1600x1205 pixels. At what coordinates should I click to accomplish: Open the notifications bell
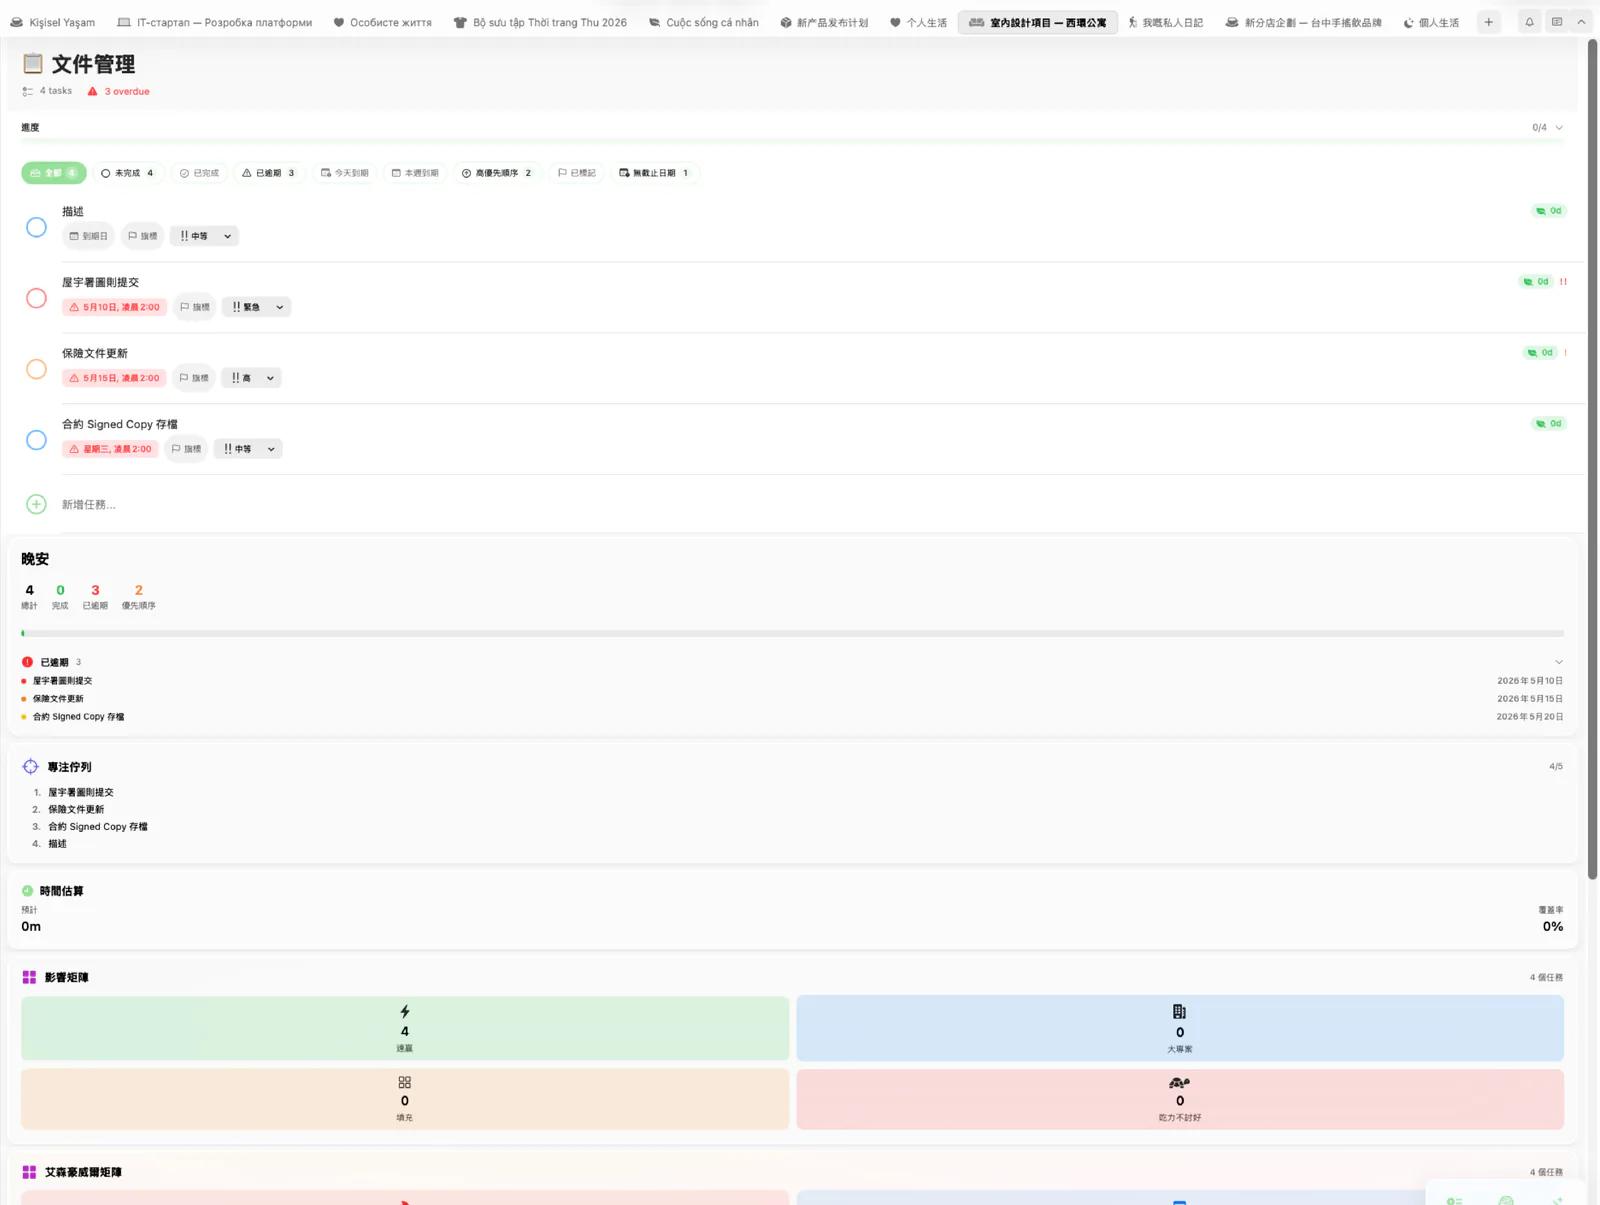click(1529, 22)
